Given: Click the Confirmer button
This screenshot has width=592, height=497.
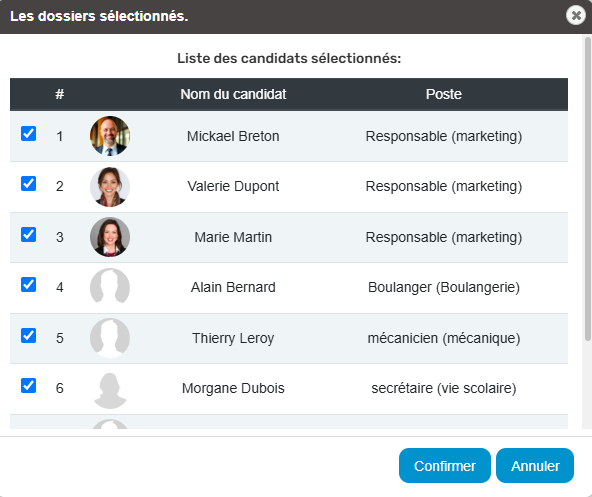Looking at the screenshot, I should coord(445,466).
